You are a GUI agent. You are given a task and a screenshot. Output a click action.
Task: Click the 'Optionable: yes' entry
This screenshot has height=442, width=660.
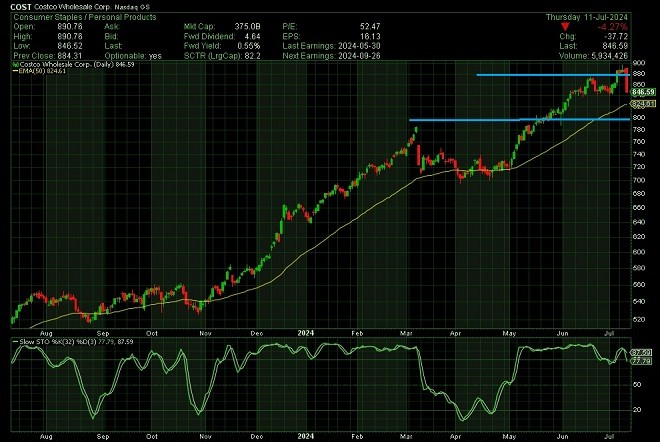[133, 56]
